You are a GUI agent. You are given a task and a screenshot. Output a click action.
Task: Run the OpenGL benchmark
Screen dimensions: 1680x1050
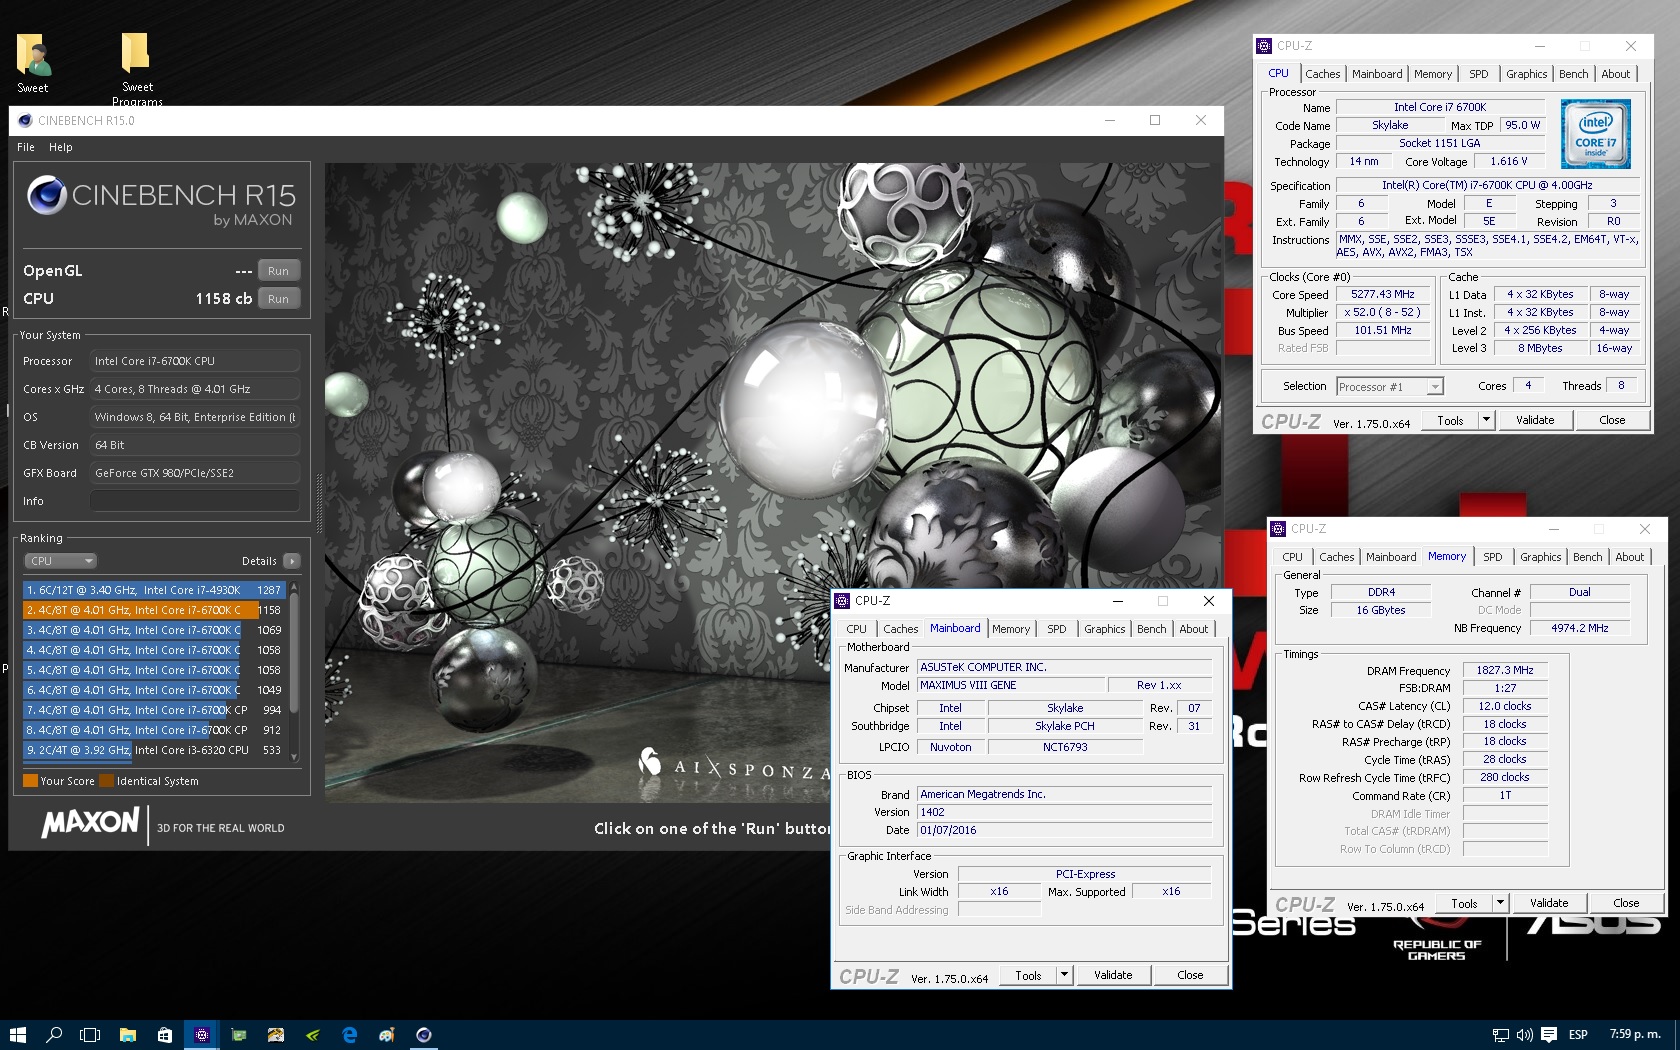[x=279, y=271]
